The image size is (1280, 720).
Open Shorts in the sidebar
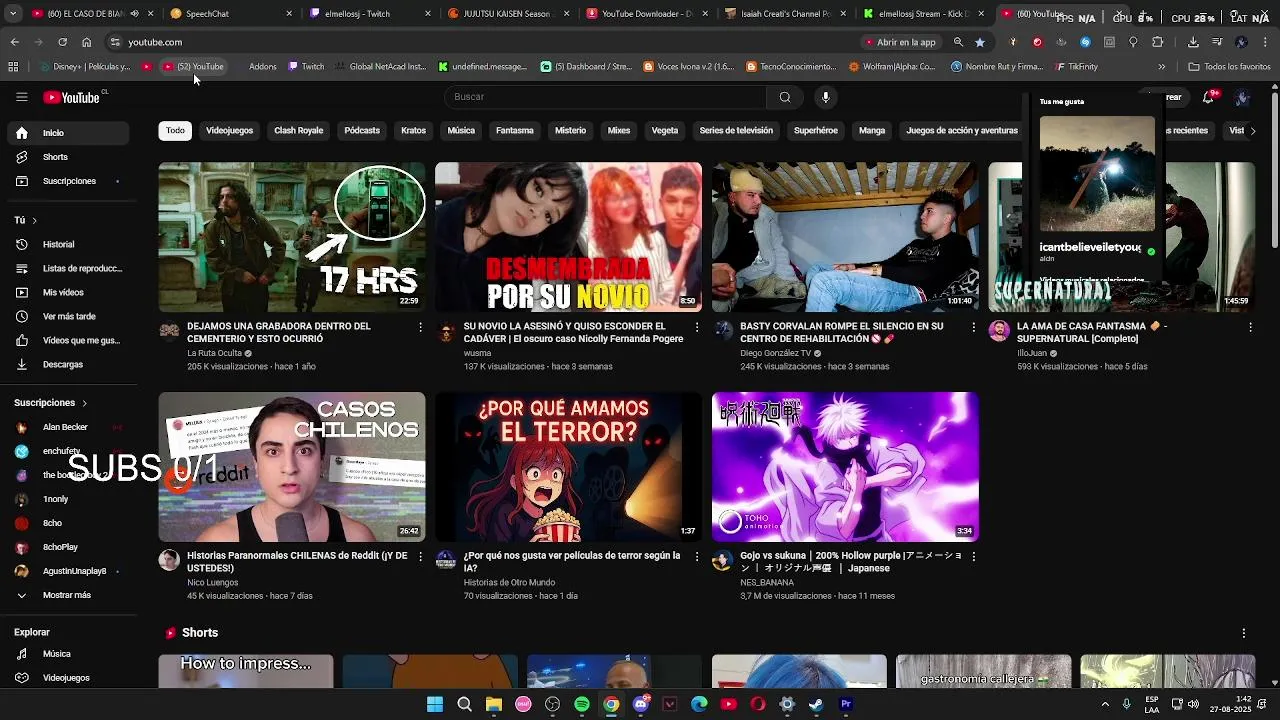coord(67,157)
